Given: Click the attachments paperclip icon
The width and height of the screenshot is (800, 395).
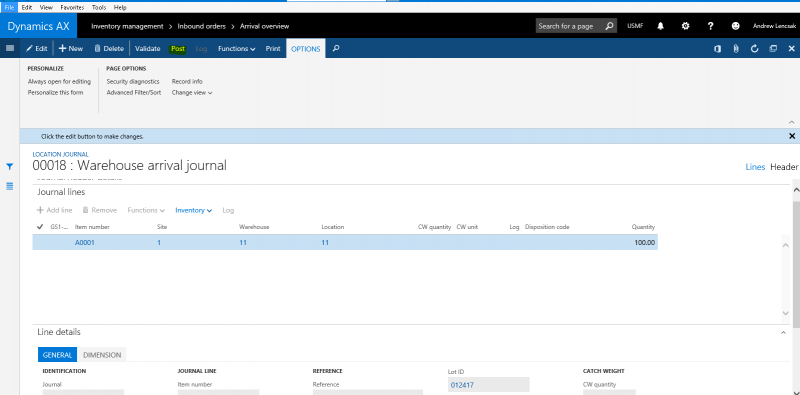Looking at the screenshot, I should (x=736, y=48).
